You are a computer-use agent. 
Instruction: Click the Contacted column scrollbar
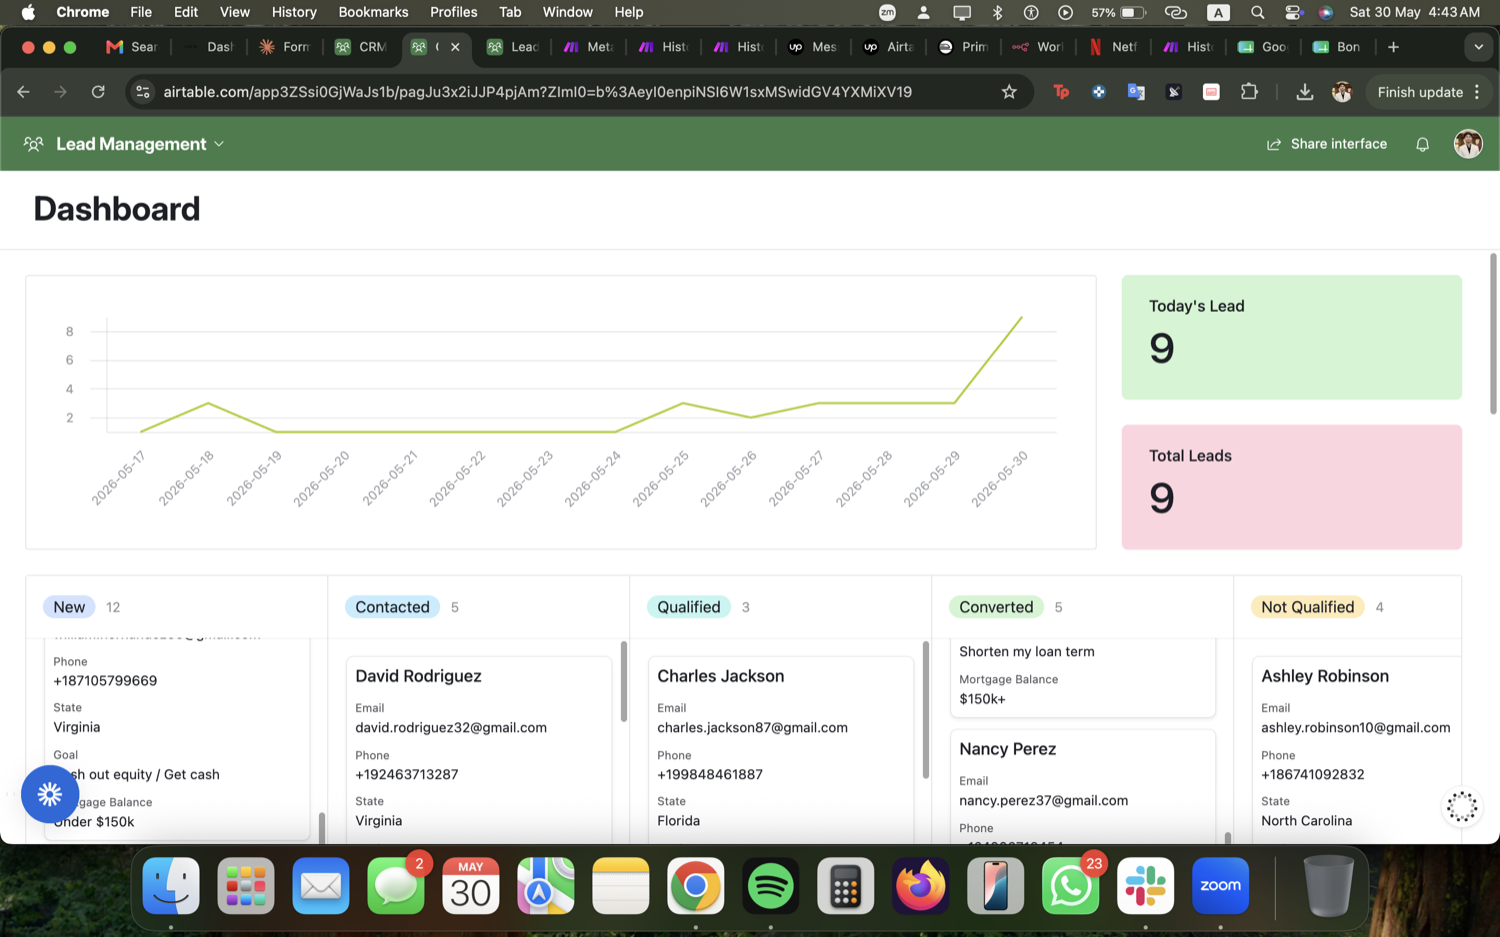(624, 682)
